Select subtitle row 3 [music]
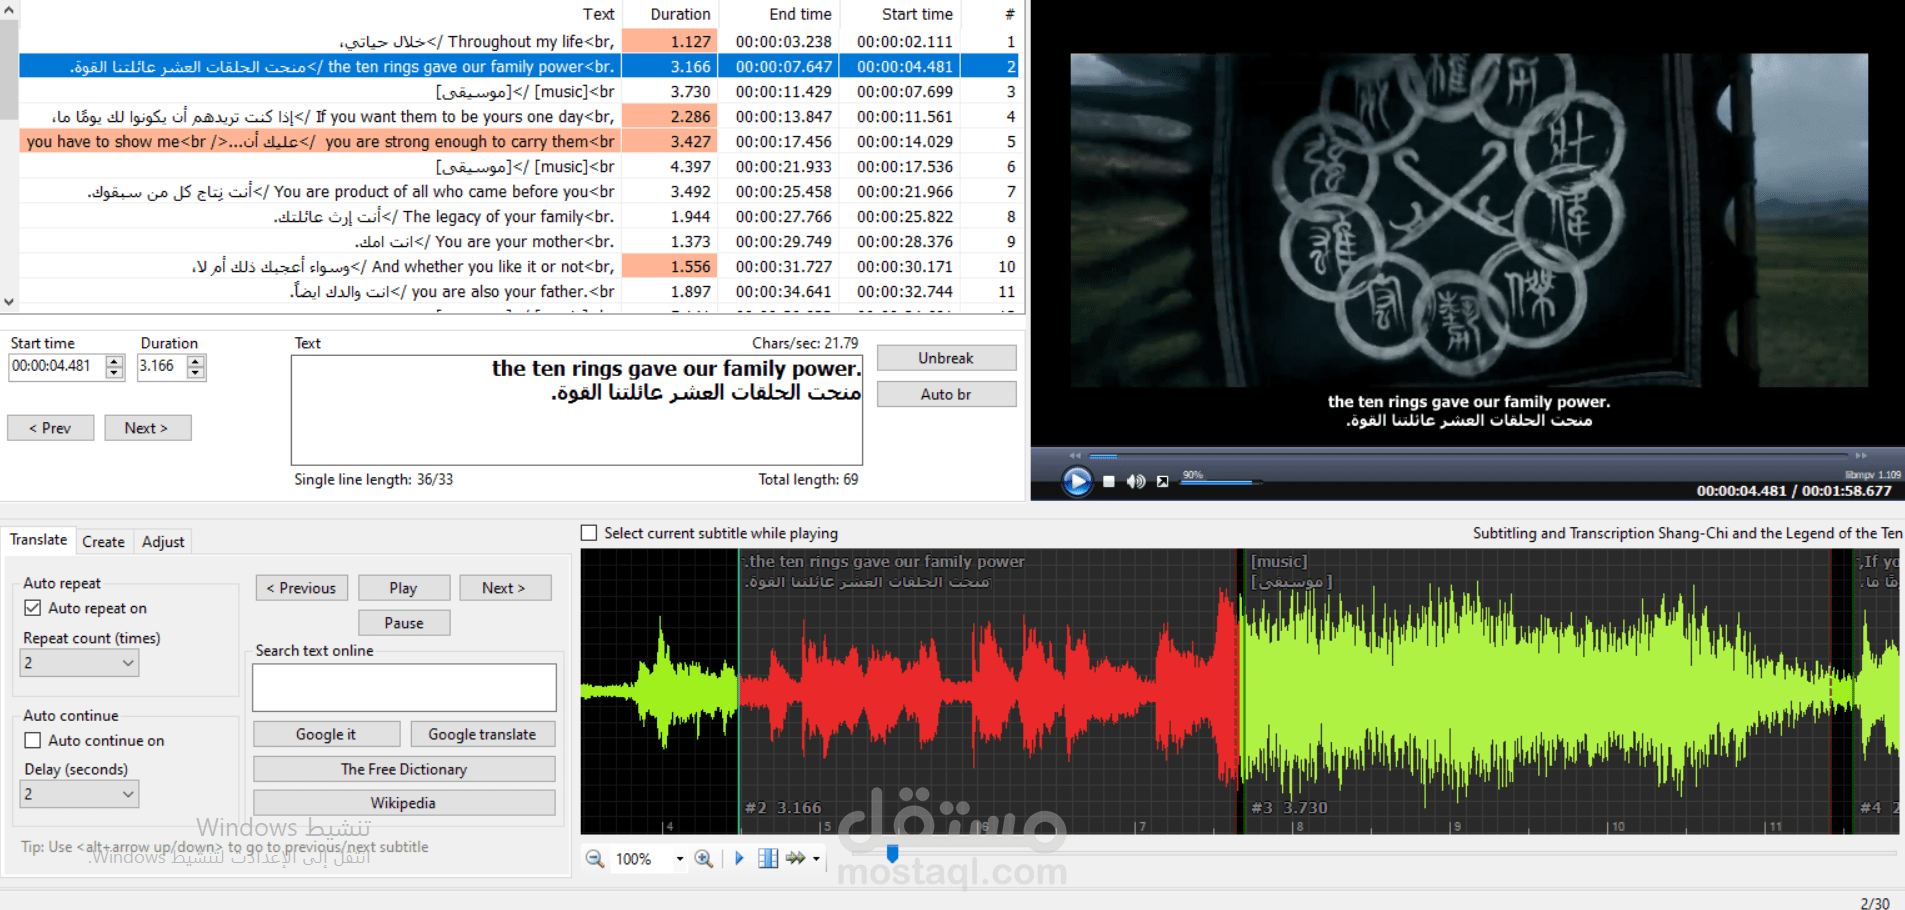The height and width of the screenshot is (910, 1905). coord(518,91)
